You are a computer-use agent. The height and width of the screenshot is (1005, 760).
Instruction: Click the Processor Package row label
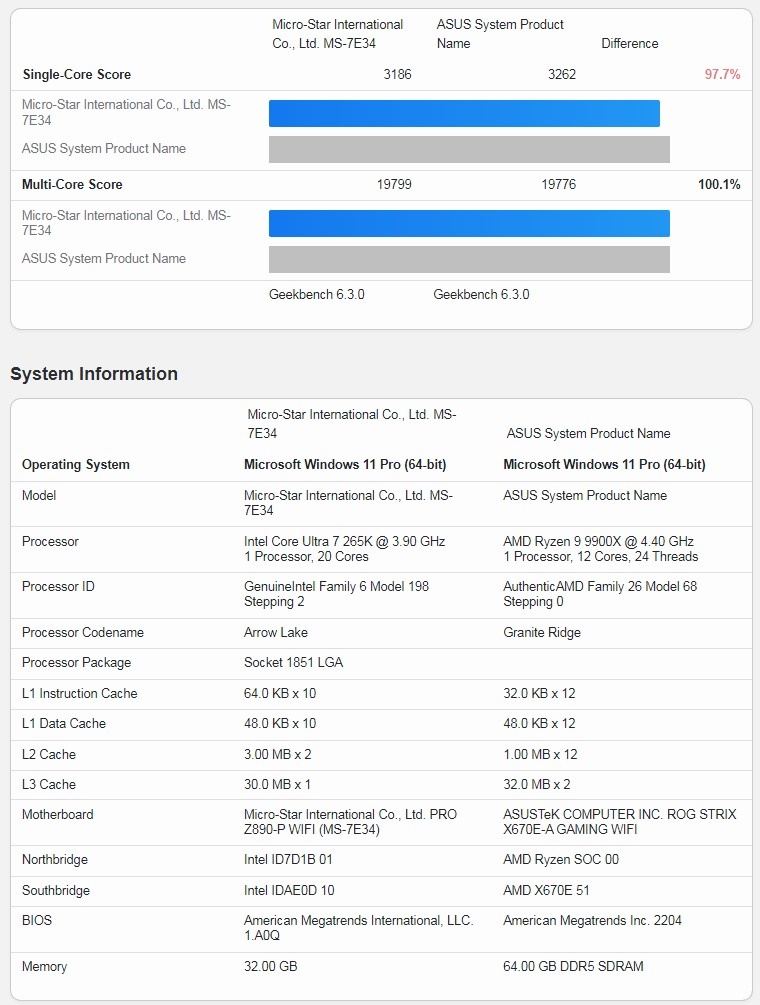[x=76, y=663]
